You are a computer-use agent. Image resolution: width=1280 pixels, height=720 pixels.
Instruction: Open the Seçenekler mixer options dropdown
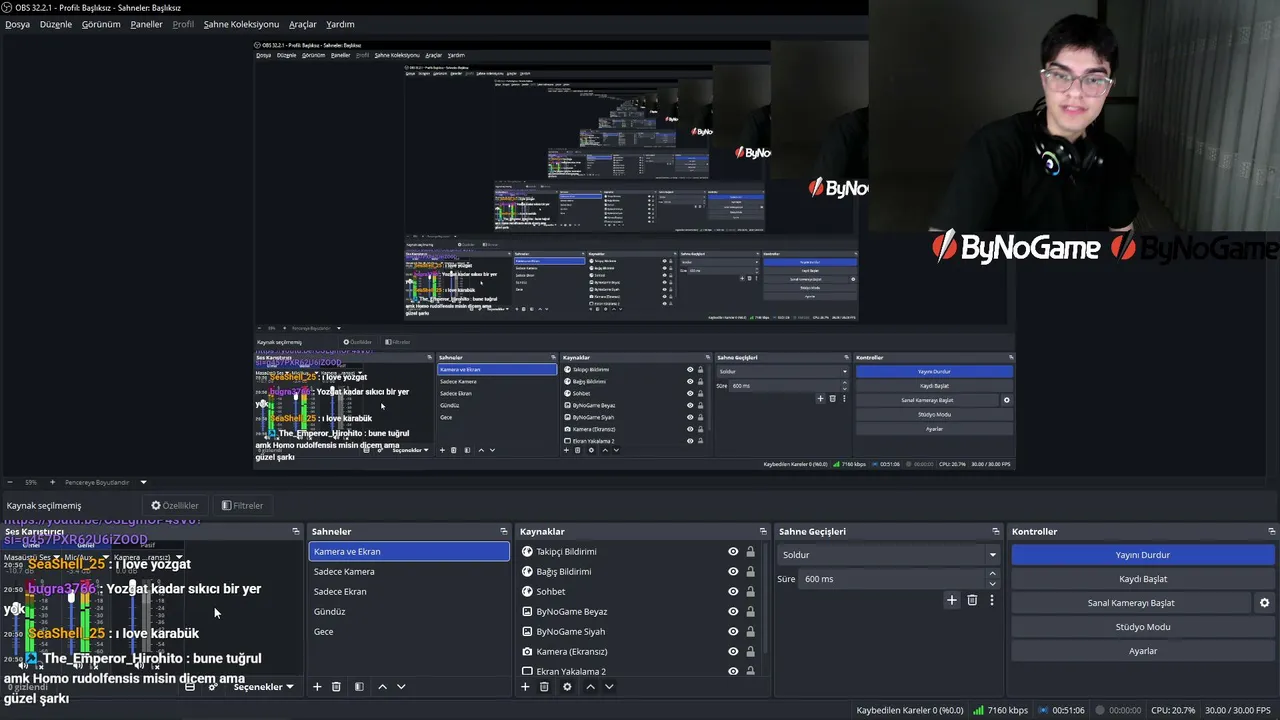(x=263, y=687)
